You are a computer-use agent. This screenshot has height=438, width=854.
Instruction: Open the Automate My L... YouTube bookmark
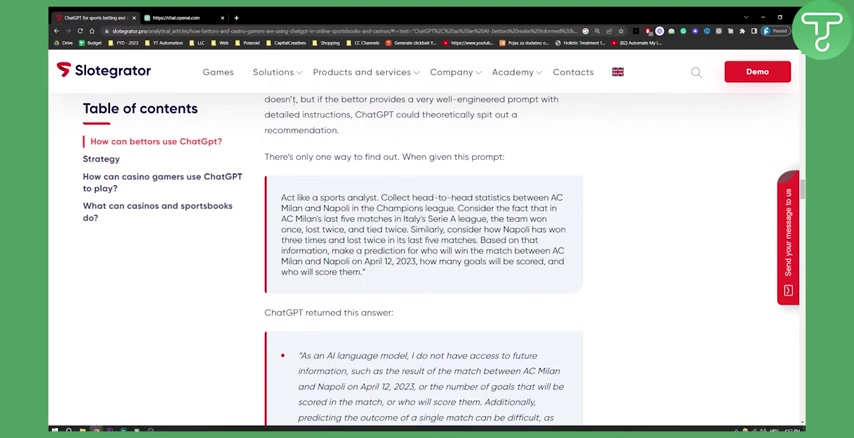coord(637,42)
